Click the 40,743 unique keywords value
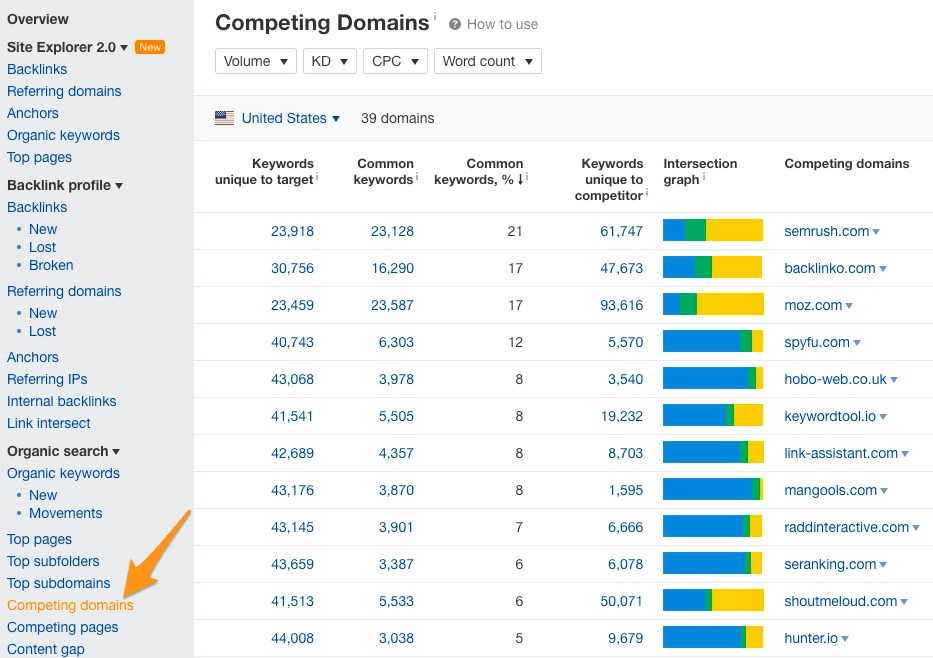 (x=292, y=342)
